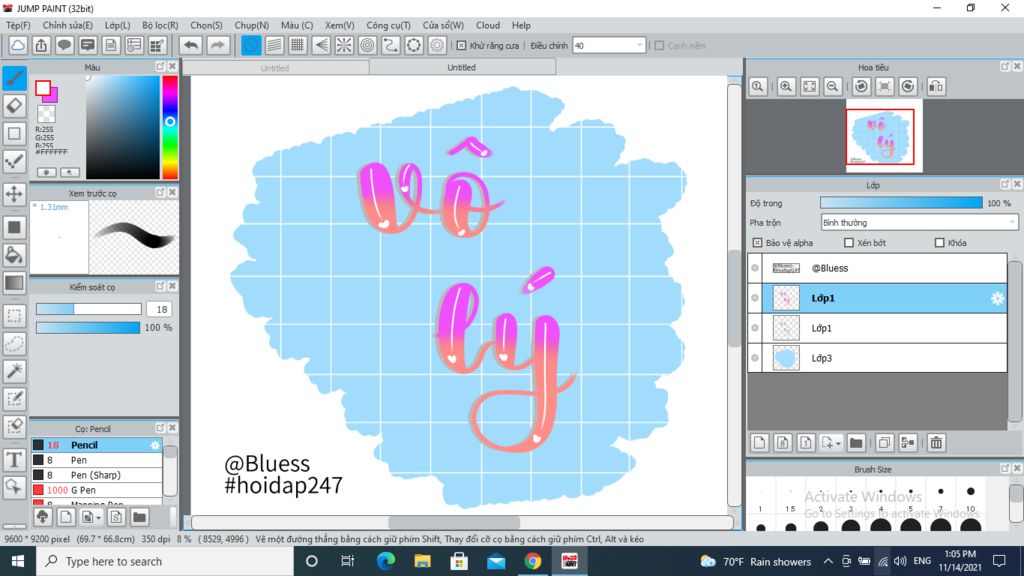Open Chrome from the Windows taskbar
This screenshot has width=1024, height=576.
pyautogui.click(x=533, y=561)
